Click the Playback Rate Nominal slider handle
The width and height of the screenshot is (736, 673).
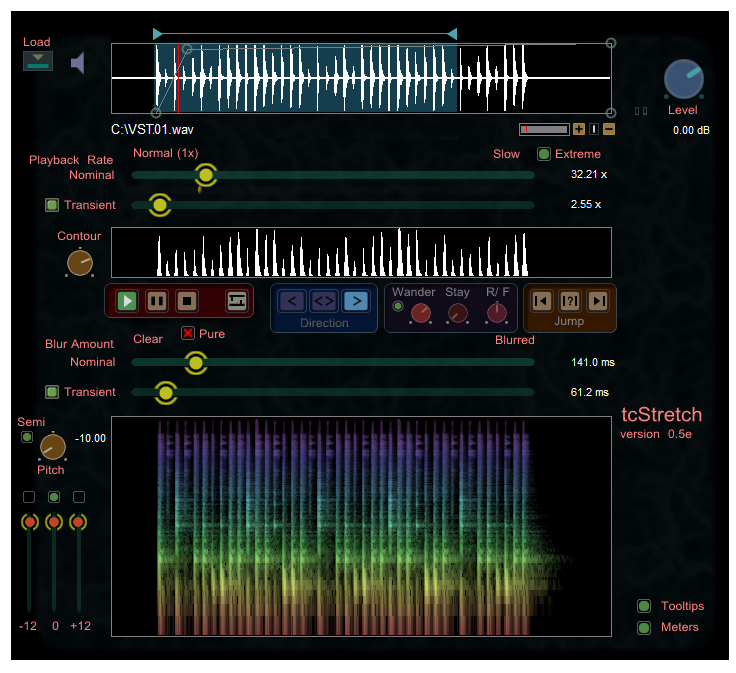[206, 175]
